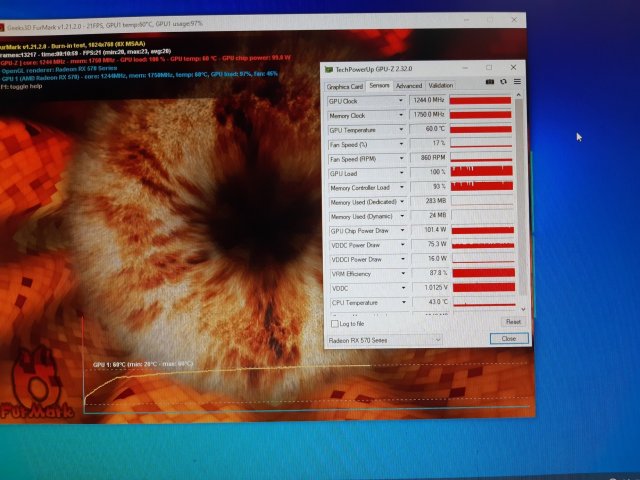
Task: Click the 75.3 W VDDC power value
Action: 430,244
